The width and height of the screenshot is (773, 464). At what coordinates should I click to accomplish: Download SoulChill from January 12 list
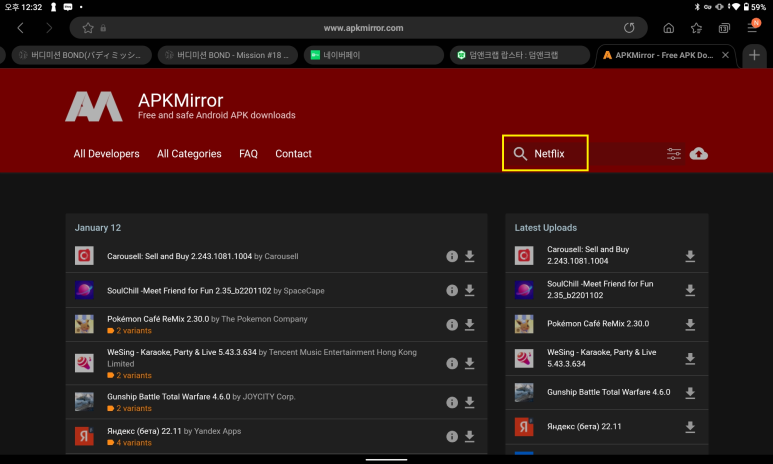coord(470,290)
